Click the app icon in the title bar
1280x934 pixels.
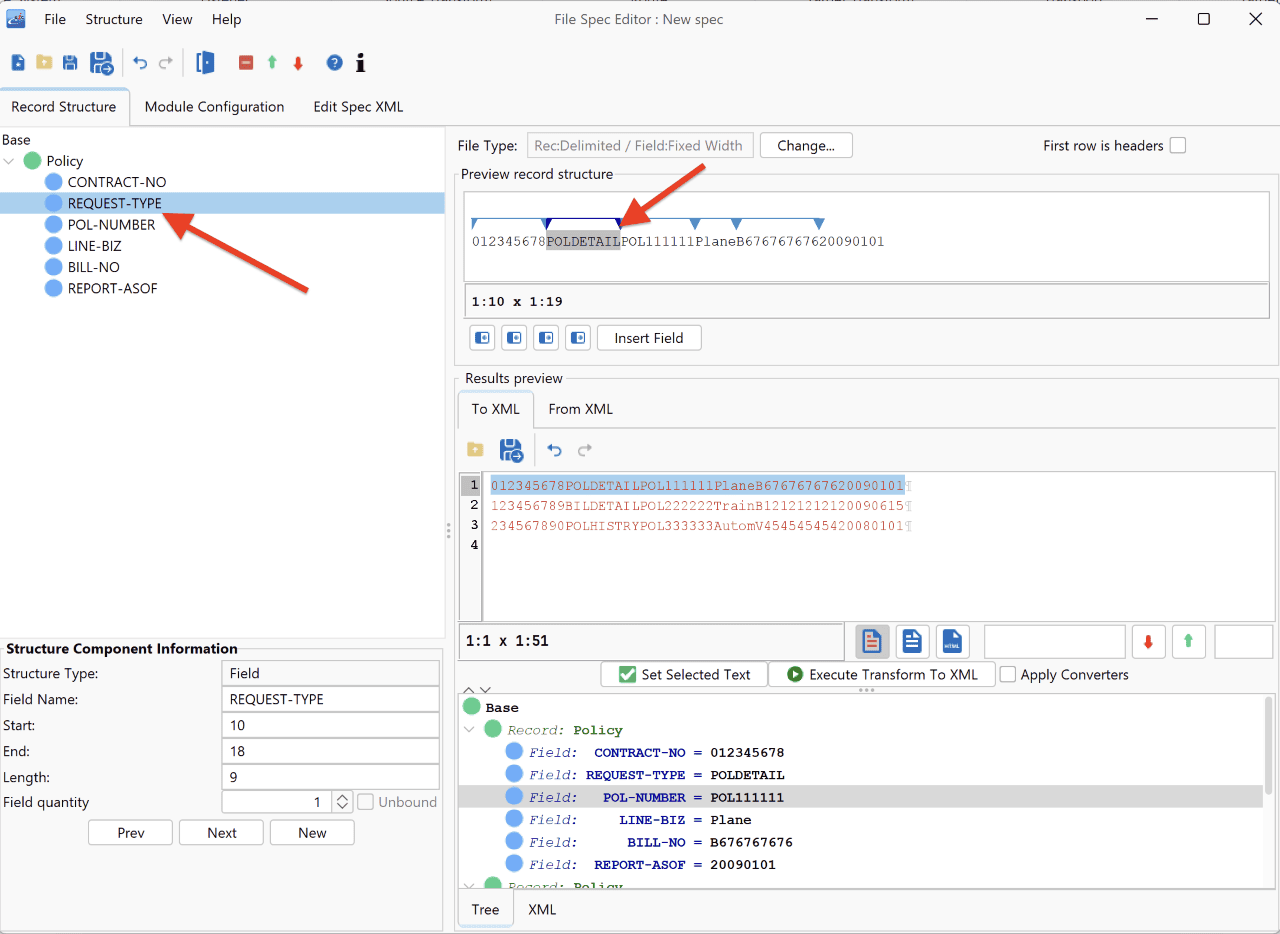pyautogui.click(x=17, y=19)
